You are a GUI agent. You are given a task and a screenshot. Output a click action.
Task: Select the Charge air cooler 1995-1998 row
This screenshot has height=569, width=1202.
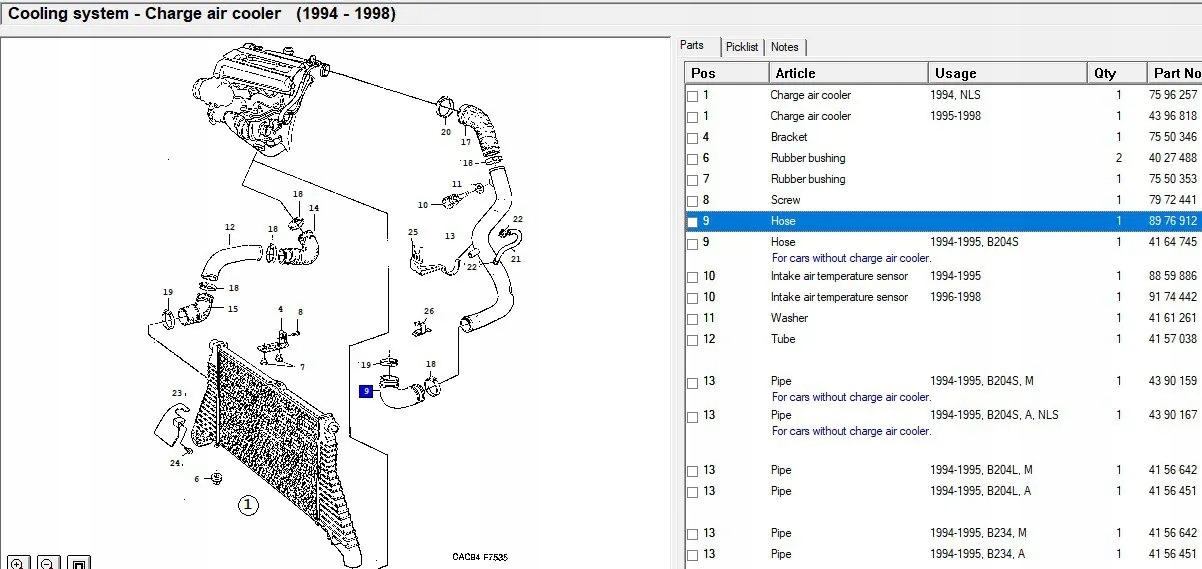[810, 116]
